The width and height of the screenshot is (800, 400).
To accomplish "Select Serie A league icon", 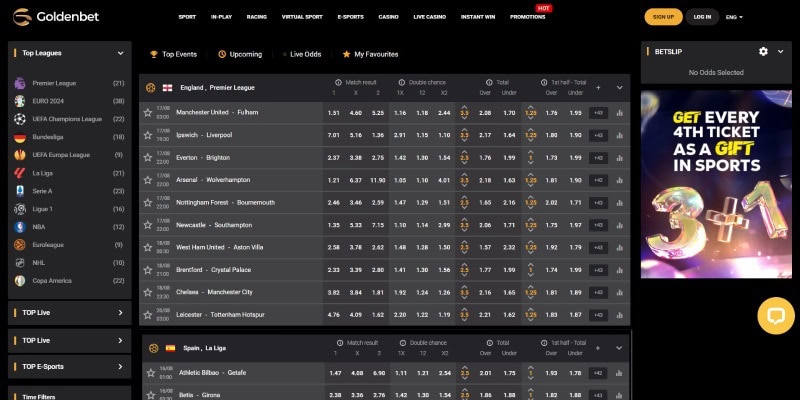I will point(20,191).
